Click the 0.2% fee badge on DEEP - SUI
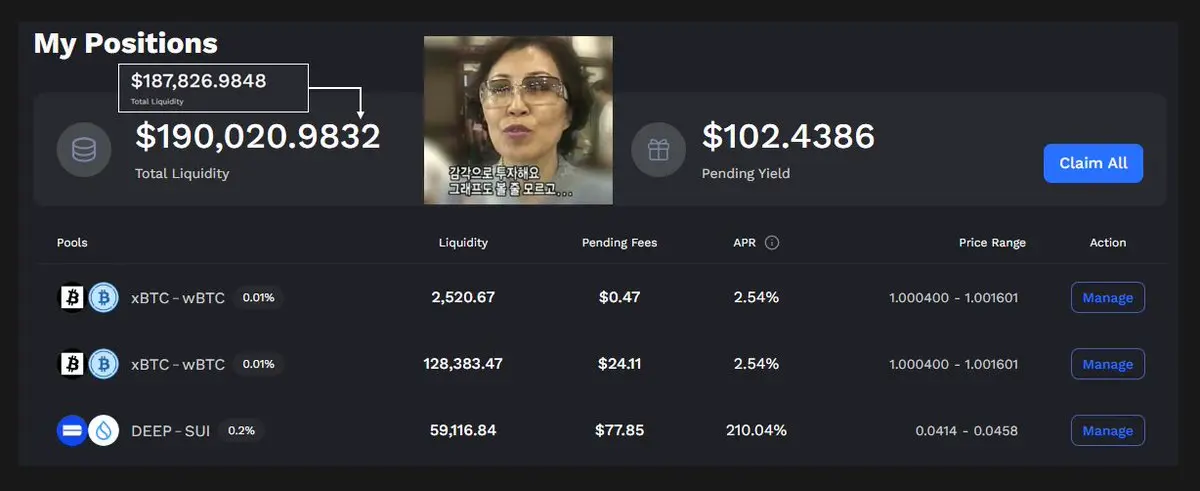This screenshot has width=1200, height=491. (241, 431)
